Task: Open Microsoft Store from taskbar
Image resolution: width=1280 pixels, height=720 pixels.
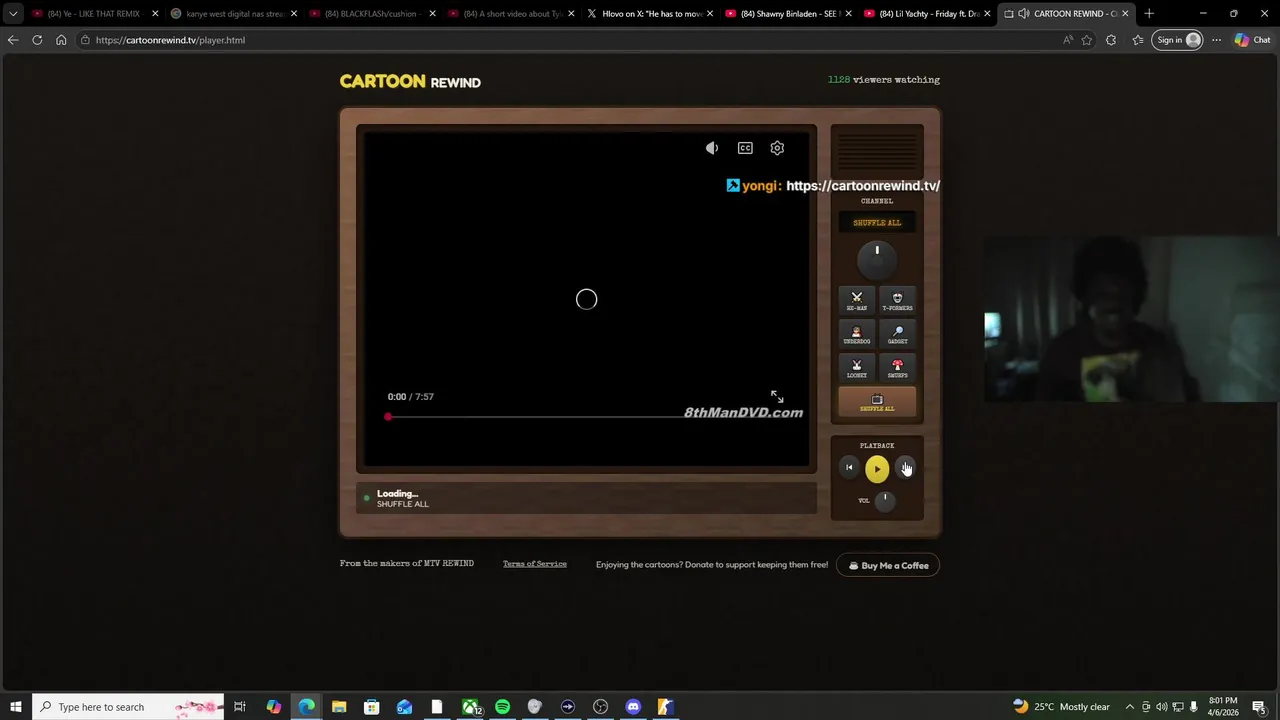Action: [371, 707]
